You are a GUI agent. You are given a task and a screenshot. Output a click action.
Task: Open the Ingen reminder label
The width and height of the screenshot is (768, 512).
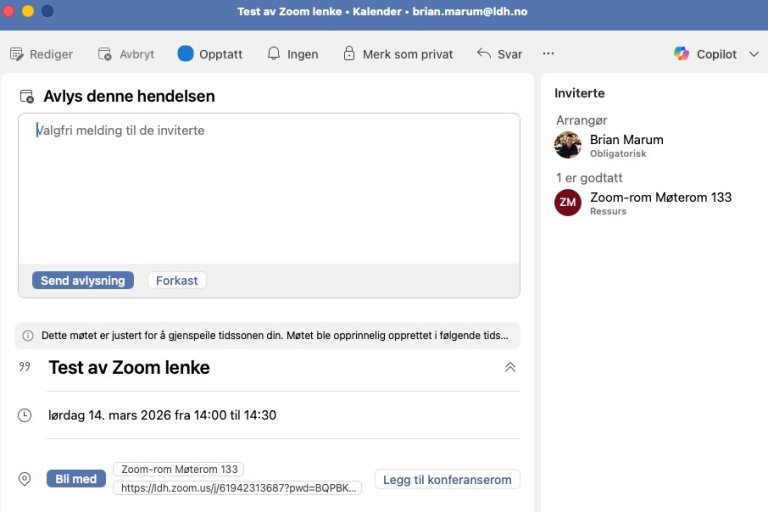click(x=302, y=54)
